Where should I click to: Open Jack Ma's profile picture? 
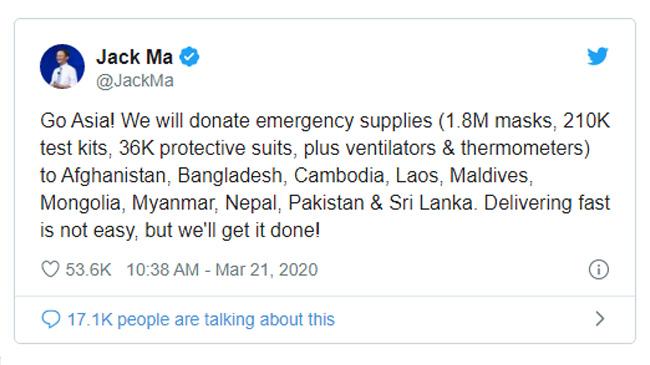point(62,66)
